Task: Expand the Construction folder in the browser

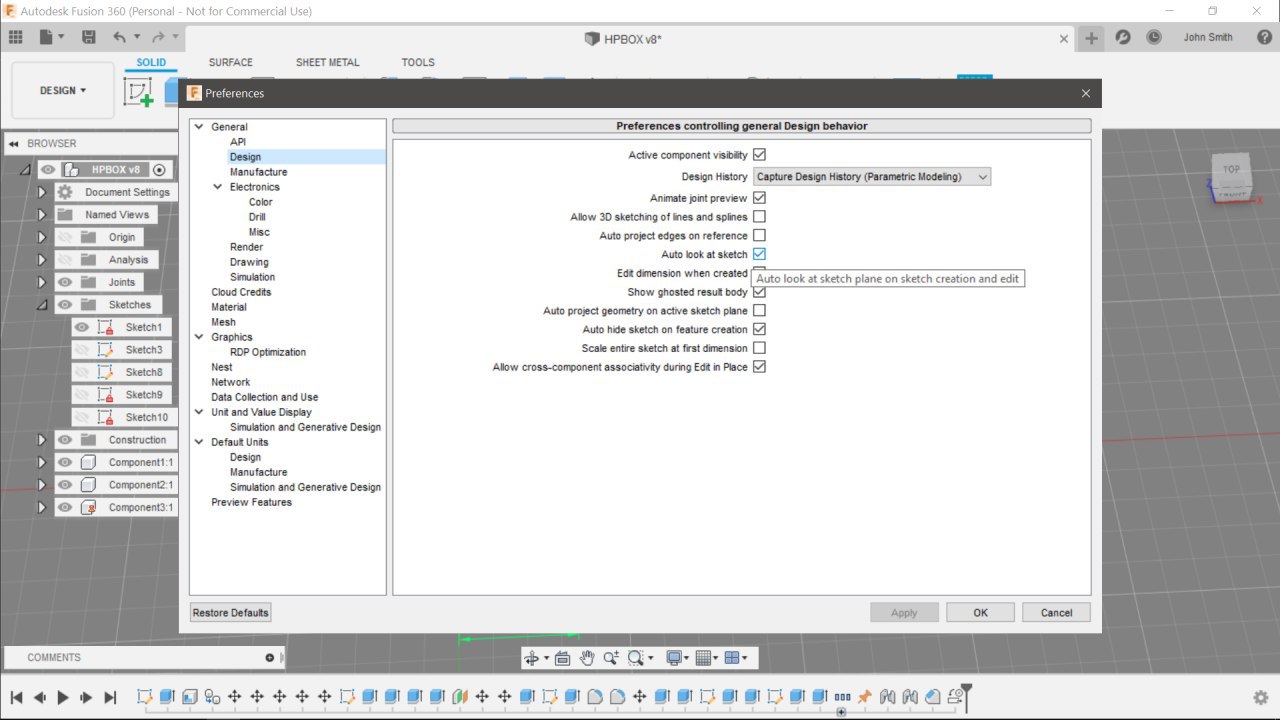Action: 42,440
